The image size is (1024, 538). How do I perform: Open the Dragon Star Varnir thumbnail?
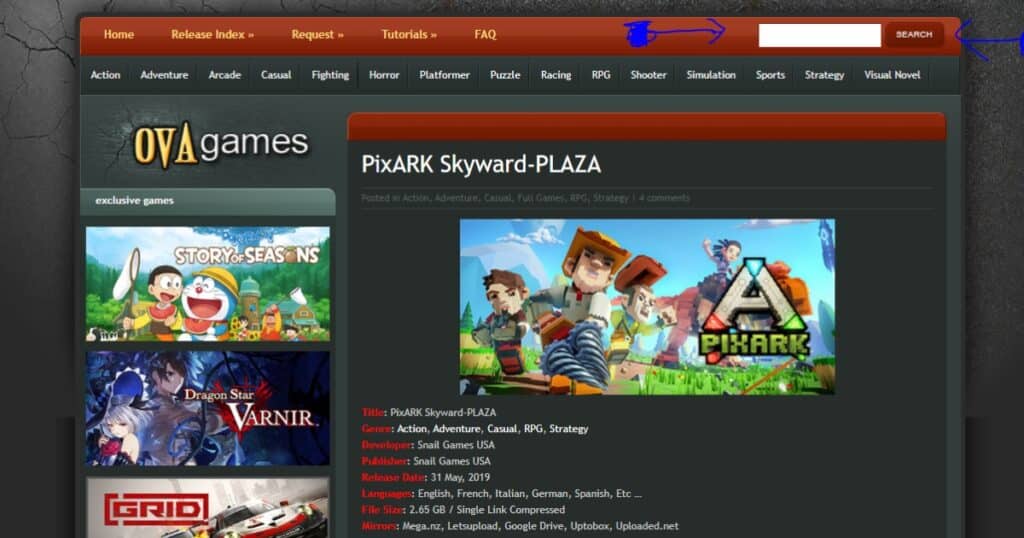coord(208,409)
